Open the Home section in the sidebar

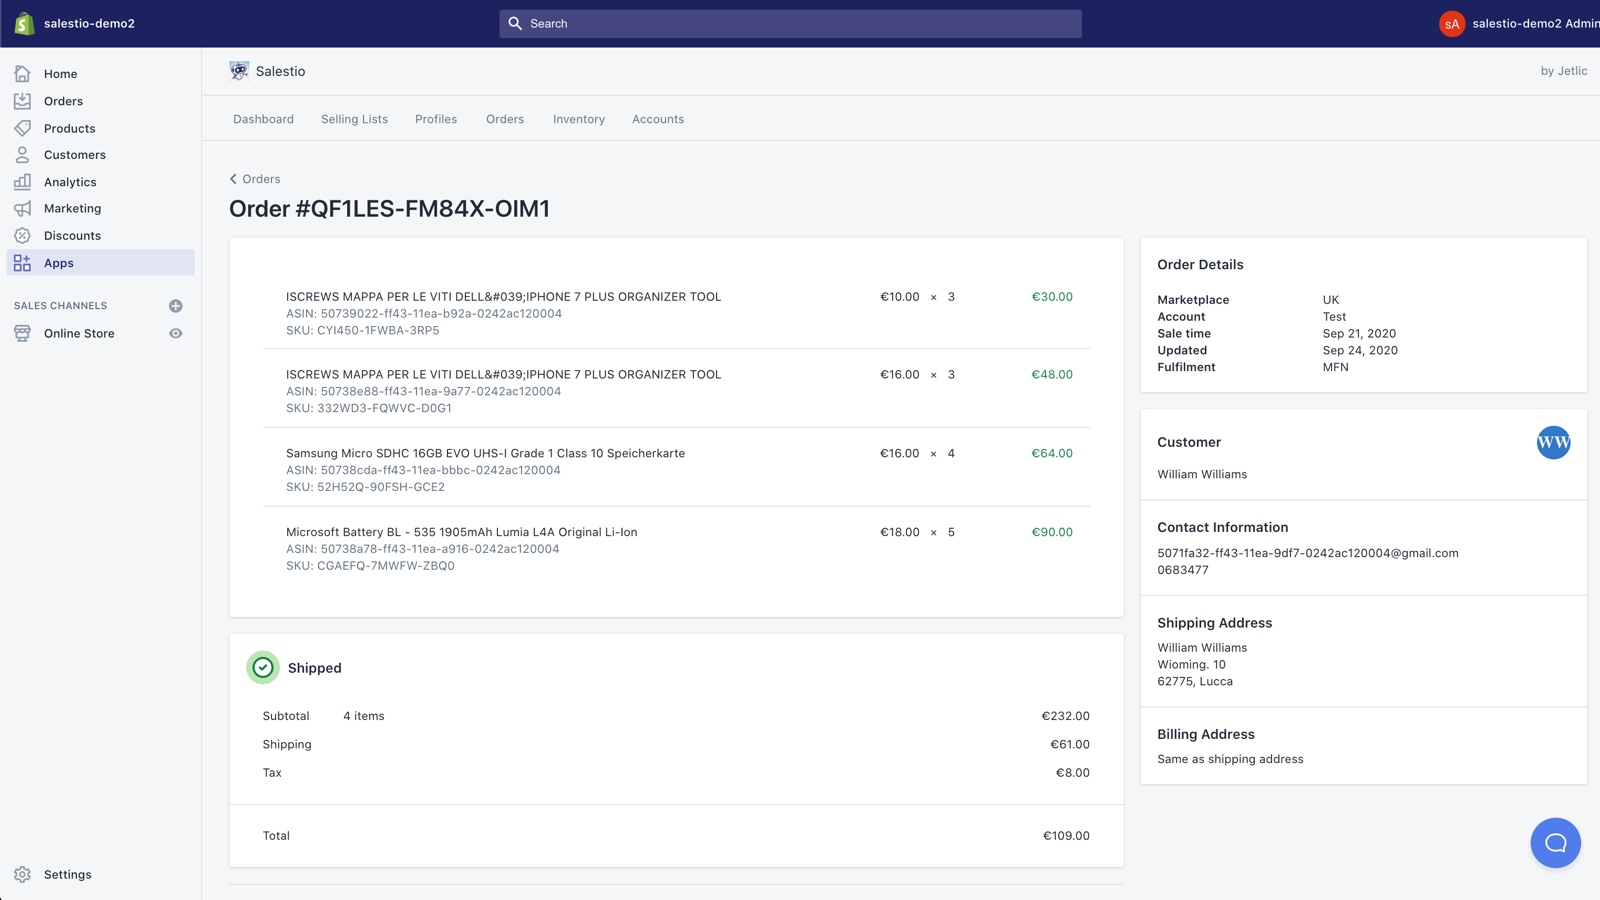pyautogui.click(x=60, y=73)
